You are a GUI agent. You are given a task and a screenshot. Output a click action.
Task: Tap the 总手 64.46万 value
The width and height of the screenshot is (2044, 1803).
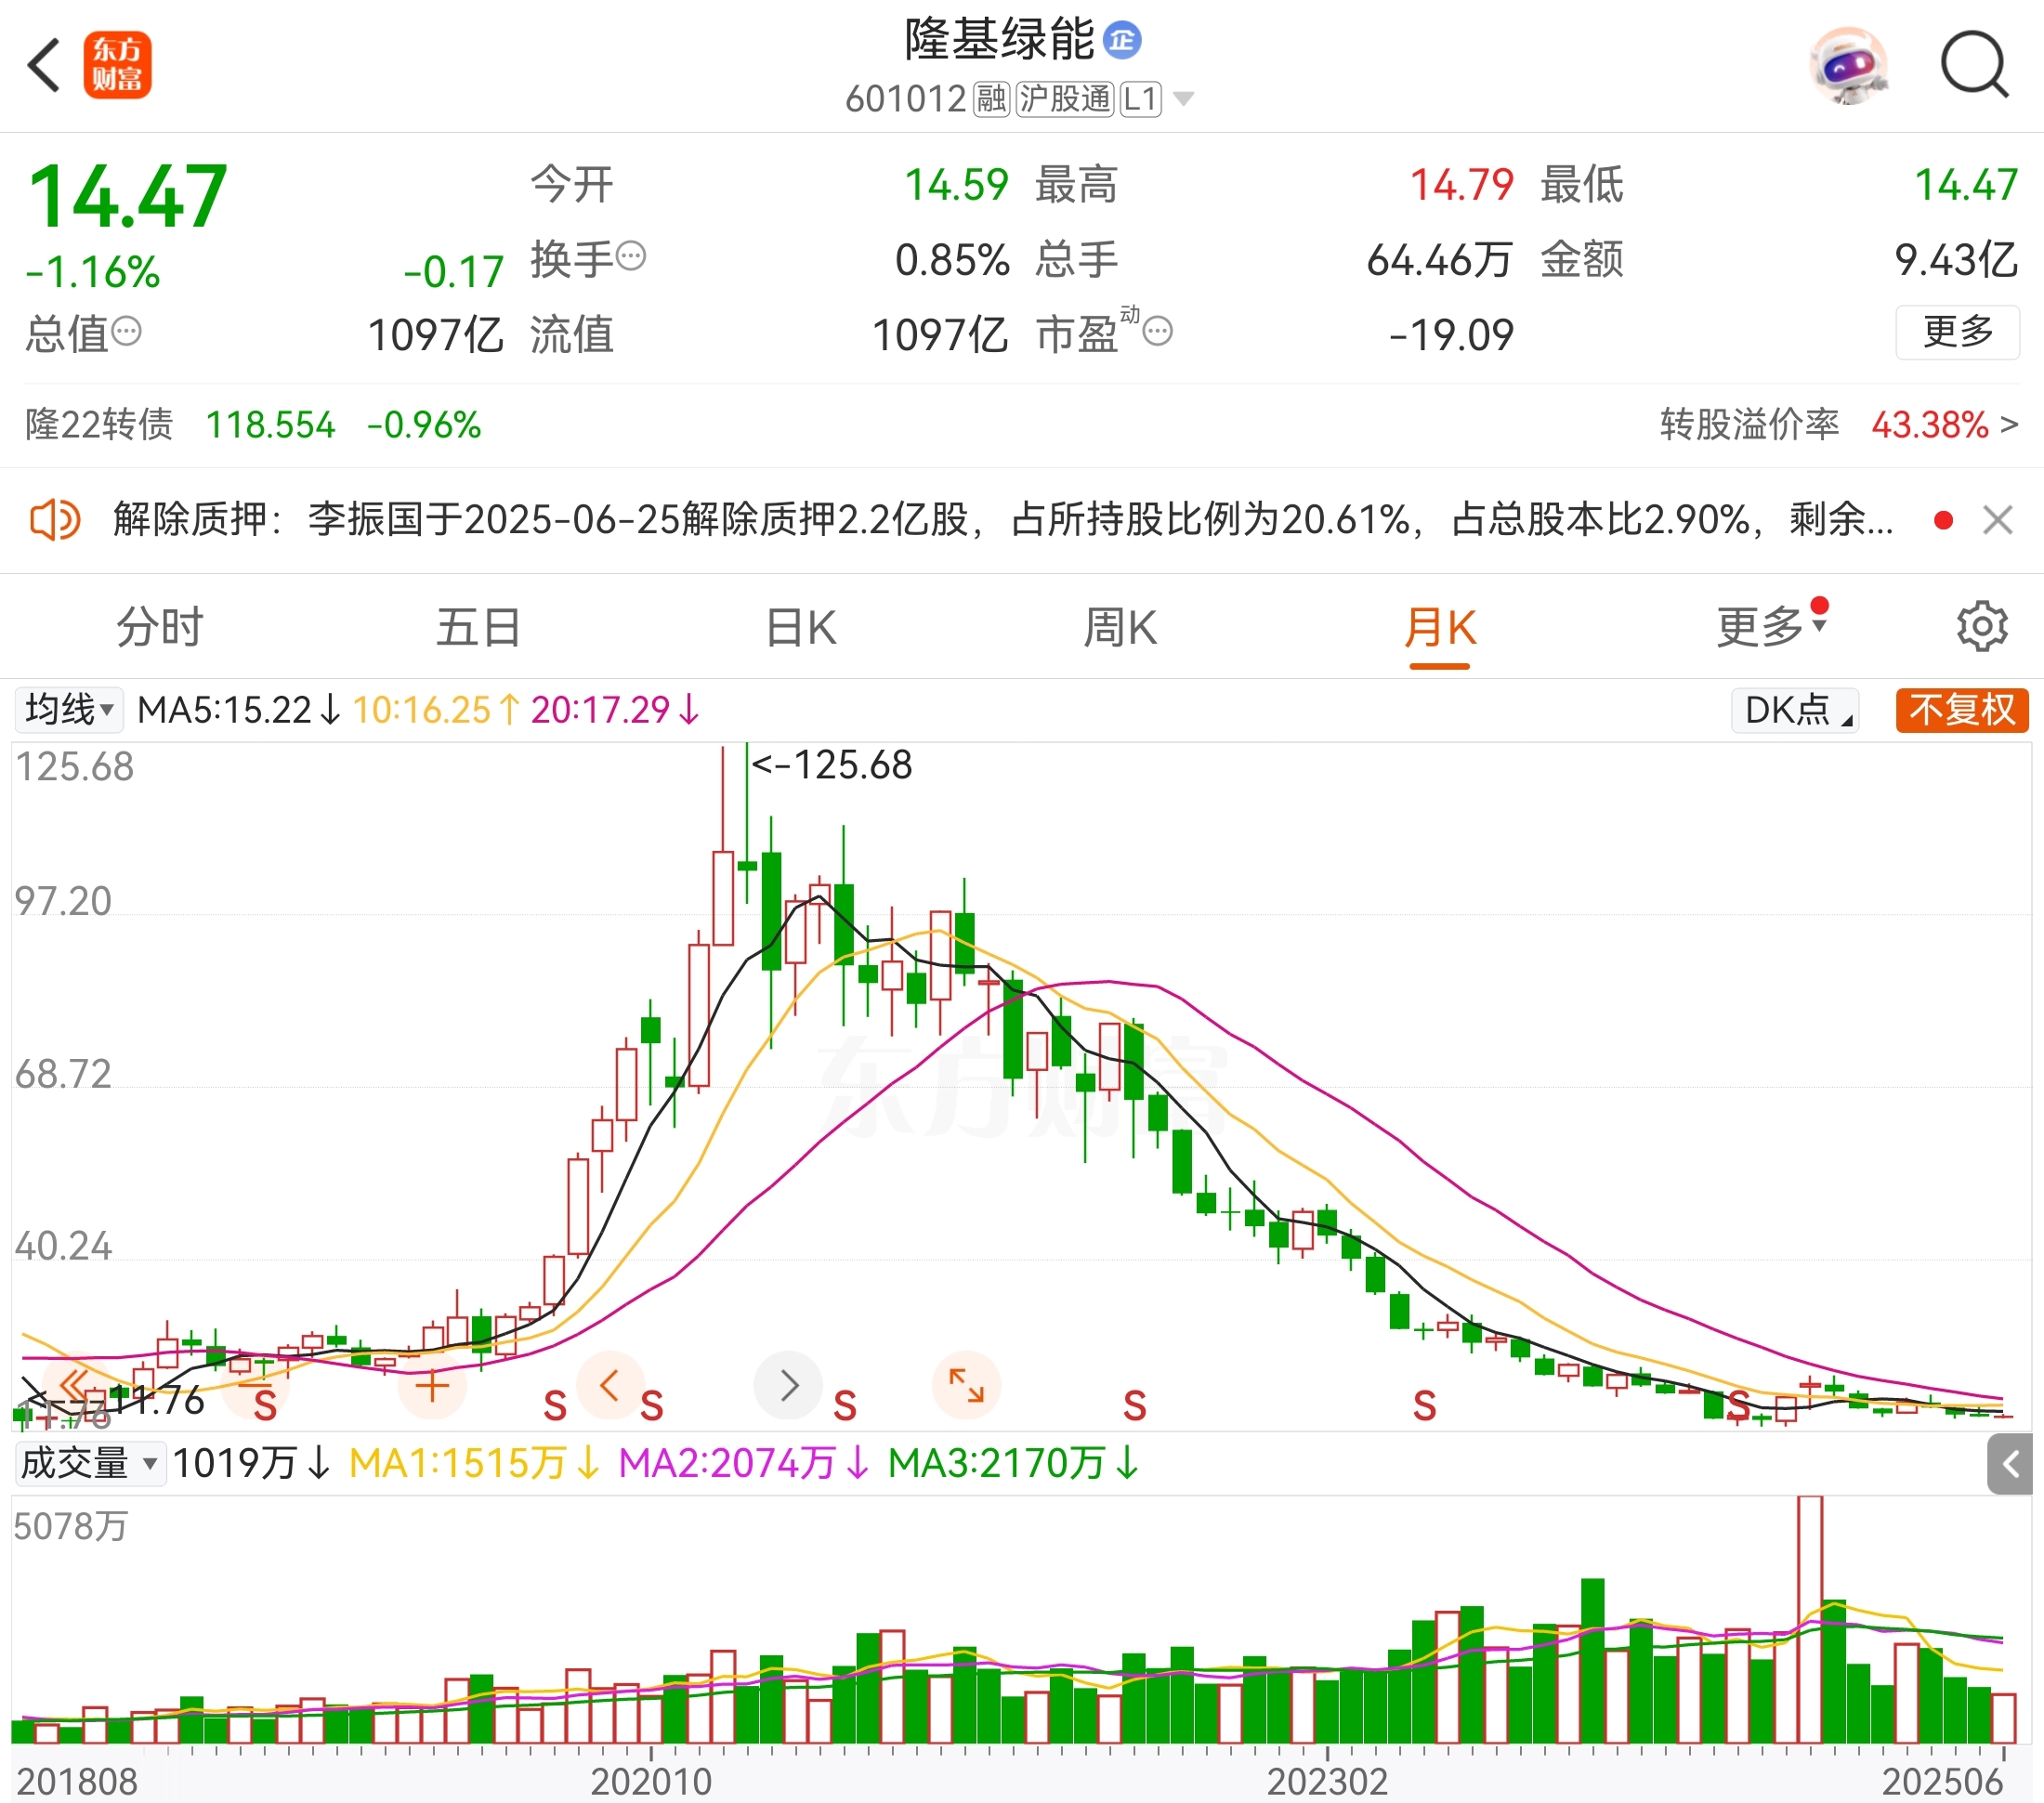coord(1439,259)
